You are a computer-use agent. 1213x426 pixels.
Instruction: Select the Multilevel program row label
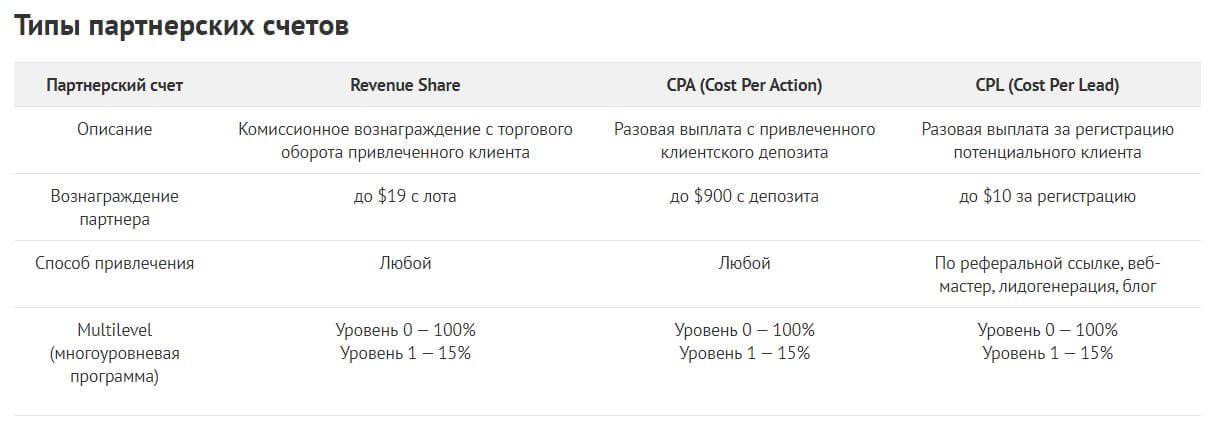115,354
